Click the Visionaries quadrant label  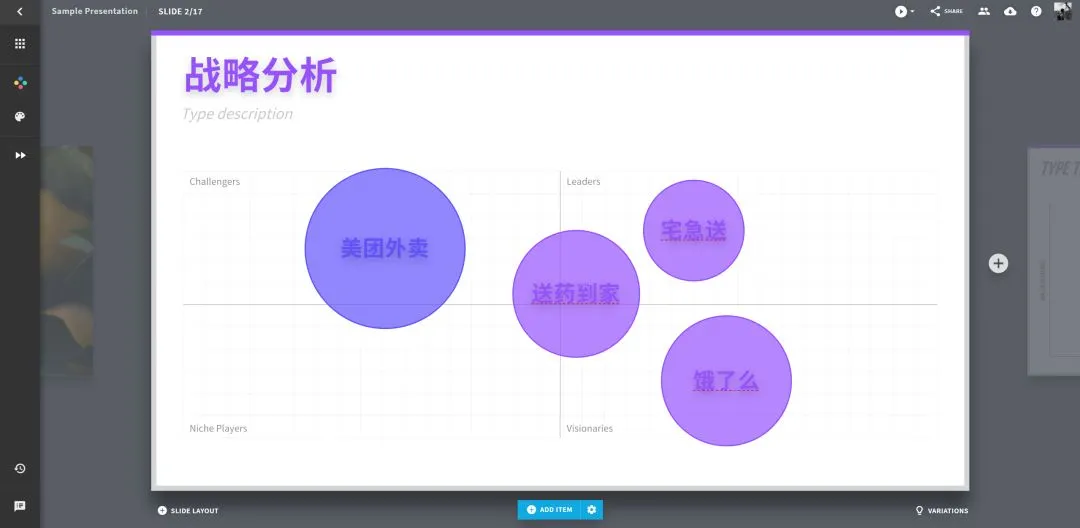click(590, 428)
